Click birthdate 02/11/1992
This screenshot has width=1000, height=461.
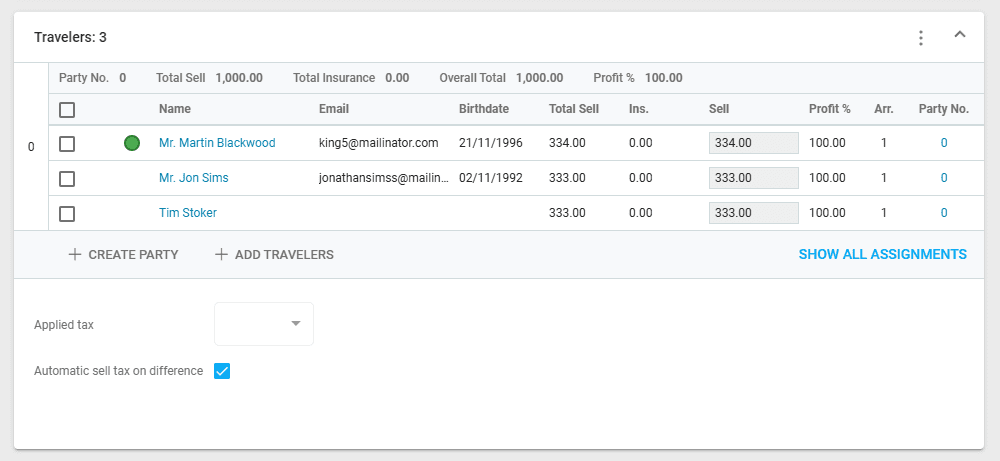[490, 178]
